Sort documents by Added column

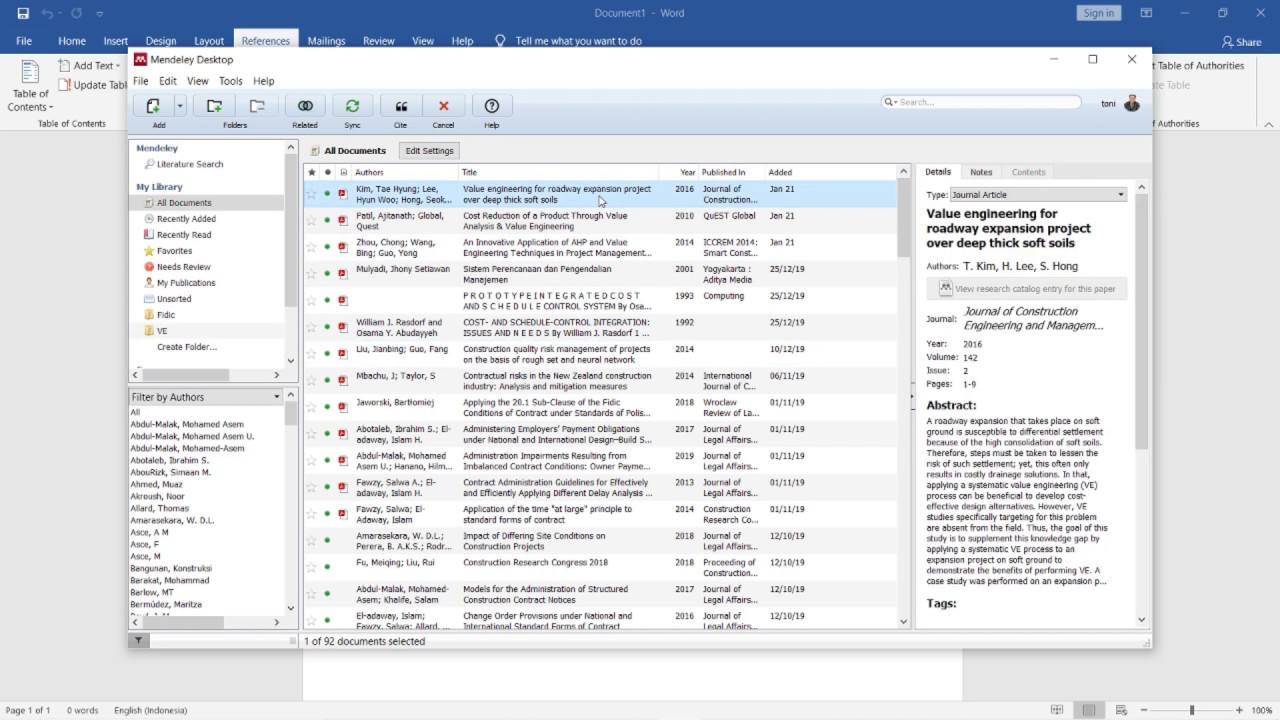click(830, 172)
